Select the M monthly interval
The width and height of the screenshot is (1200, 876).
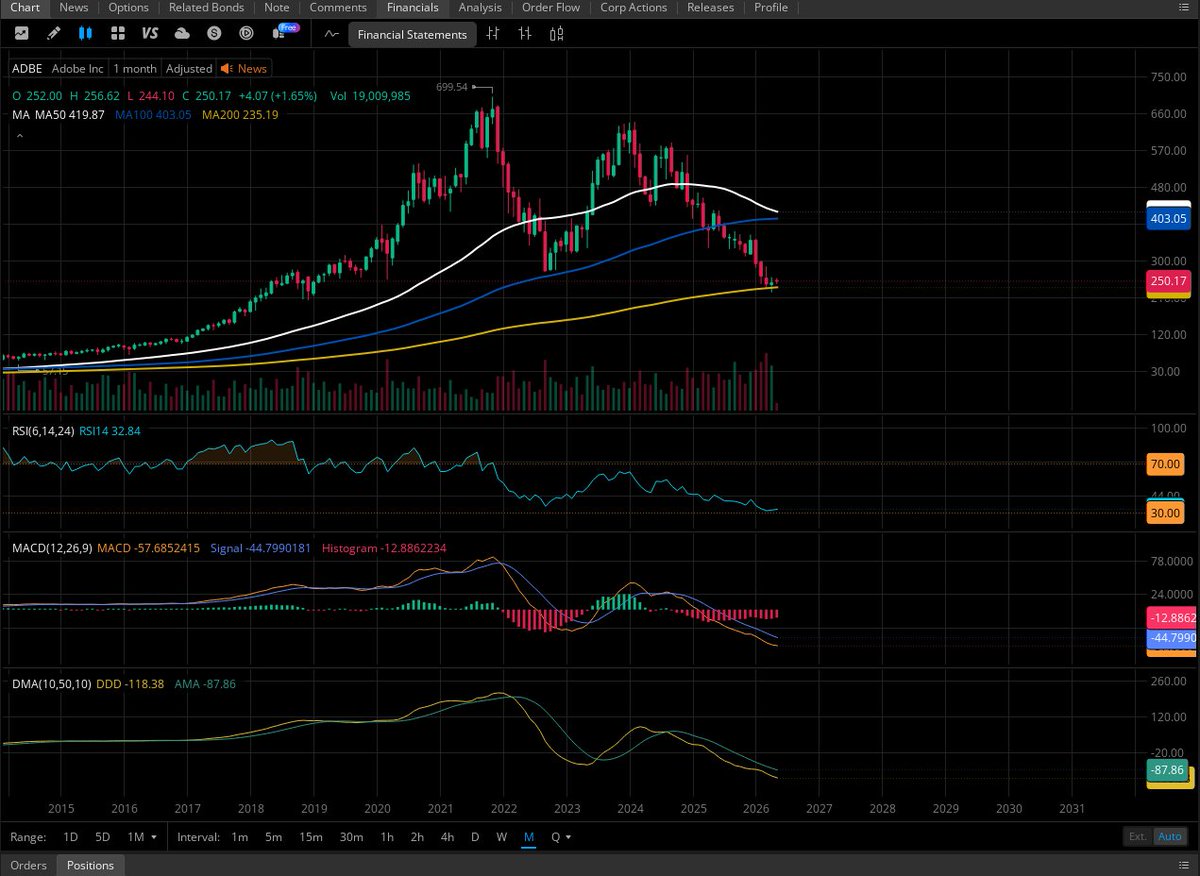point(529,836)
